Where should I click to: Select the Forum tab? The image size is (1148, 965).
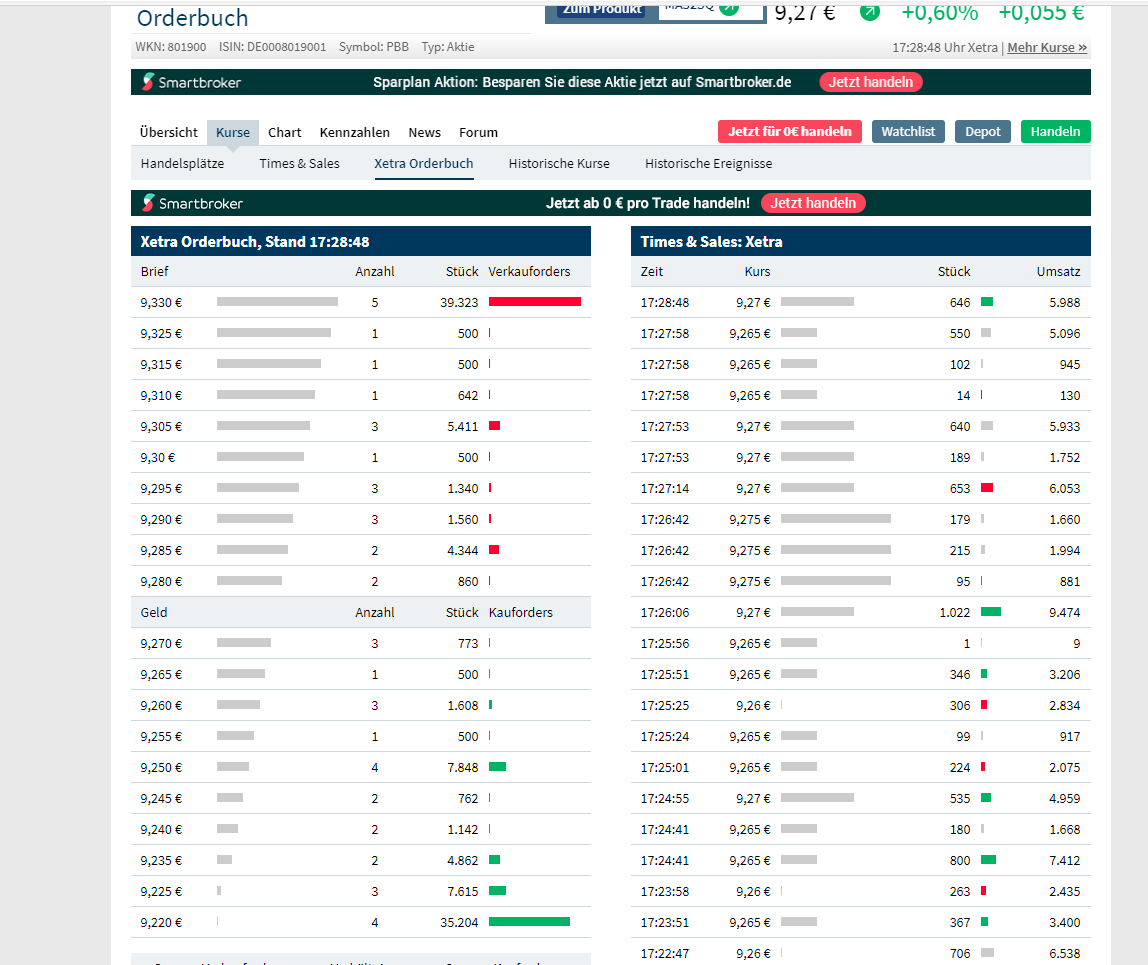[478, 132]
